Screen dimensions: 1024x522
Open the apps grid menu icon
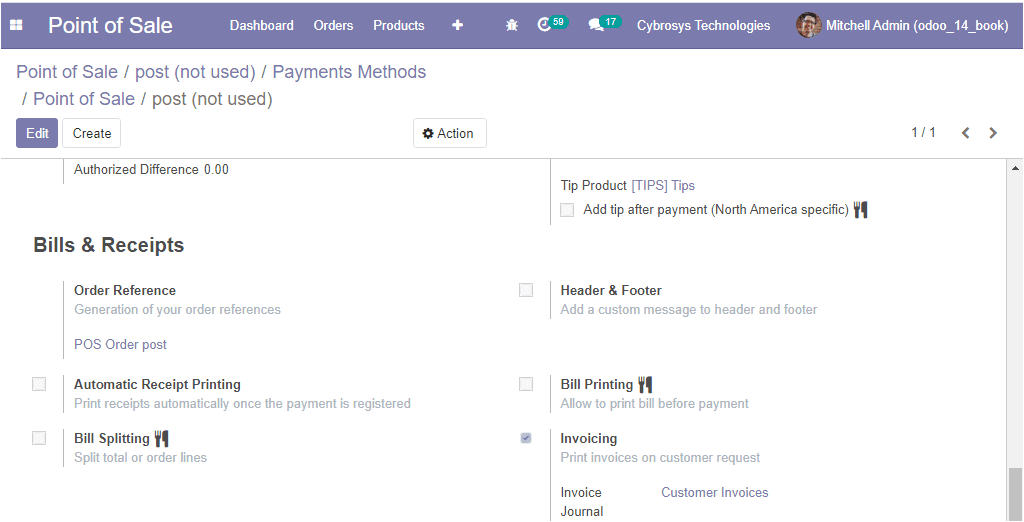16,25
